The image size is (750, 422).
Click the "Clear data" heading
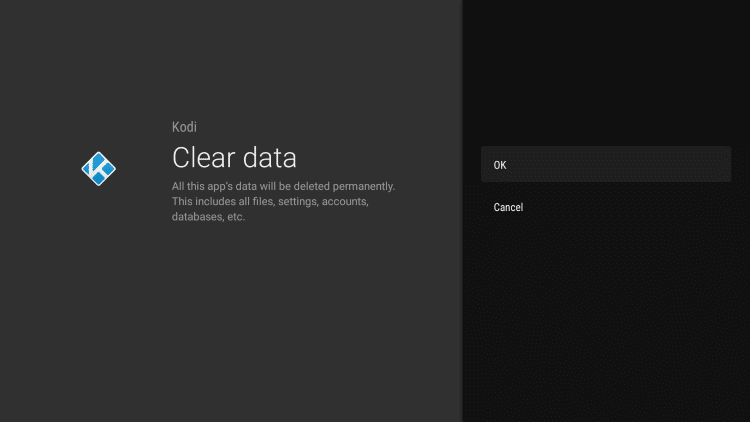point(234,158)
